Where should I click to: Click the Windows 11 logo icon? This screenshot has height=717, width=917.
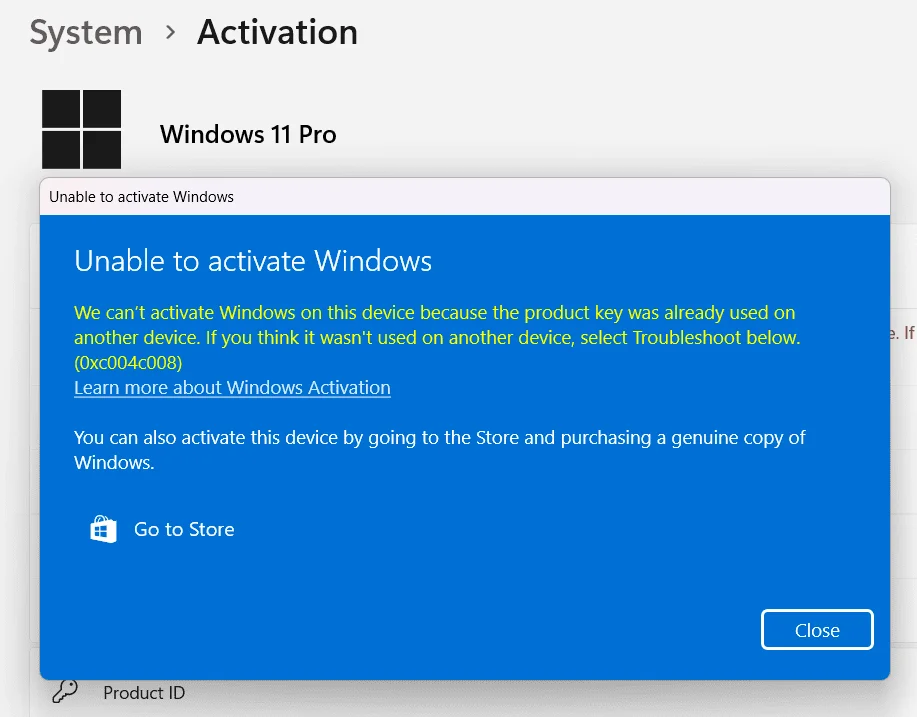pos(81,129)
